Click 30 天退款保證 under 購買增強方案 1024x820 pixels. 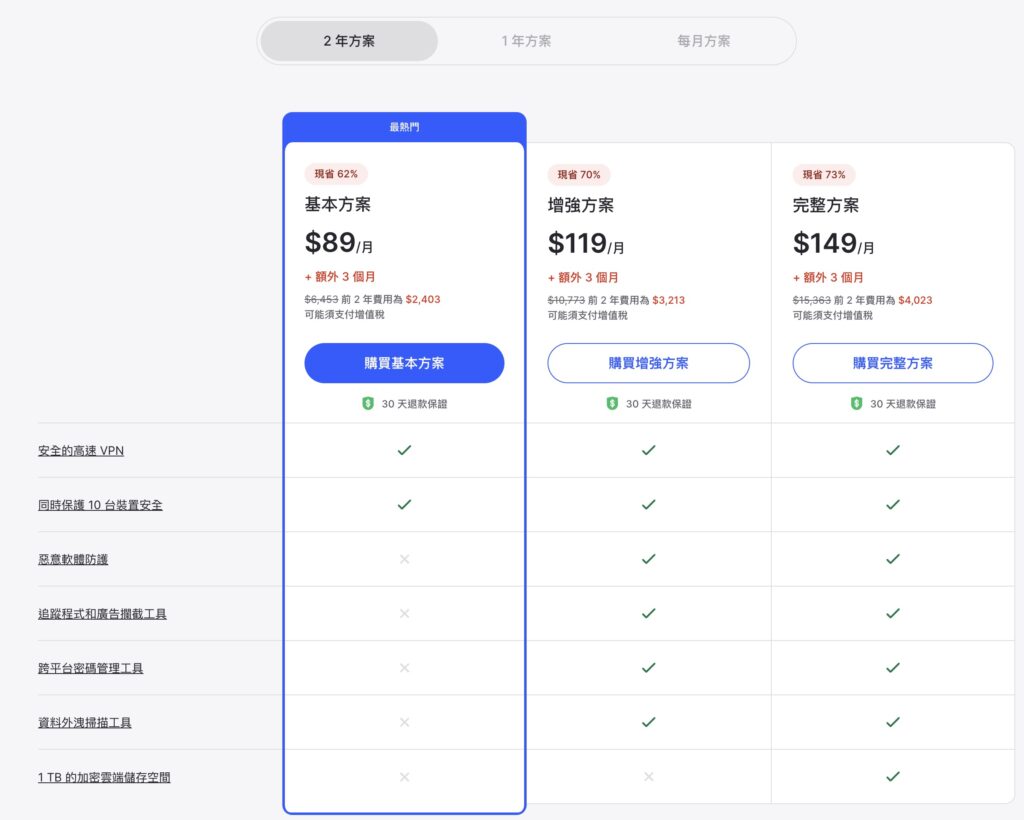pyautogui.click(x=658, y=403)
